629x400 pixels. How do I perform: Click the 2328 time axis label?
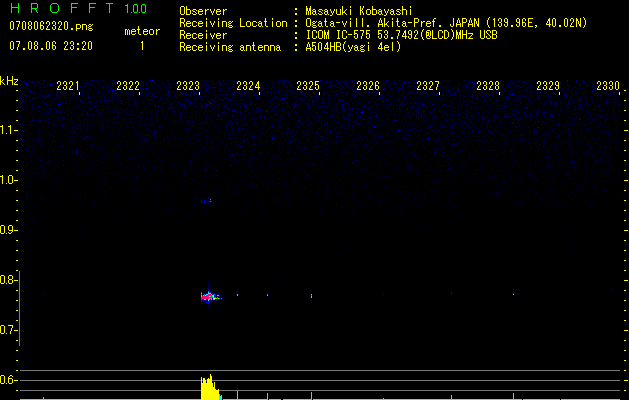tap(488, 86)
